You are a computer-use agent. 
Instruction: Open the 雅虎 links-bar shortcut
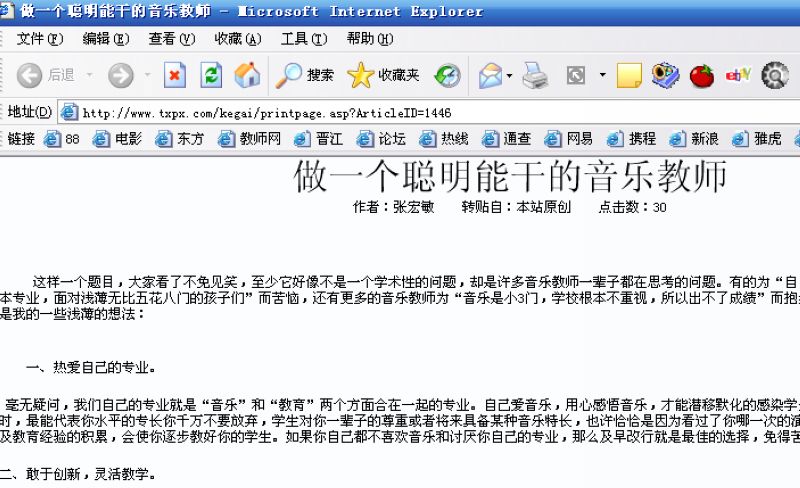(756, 139)
